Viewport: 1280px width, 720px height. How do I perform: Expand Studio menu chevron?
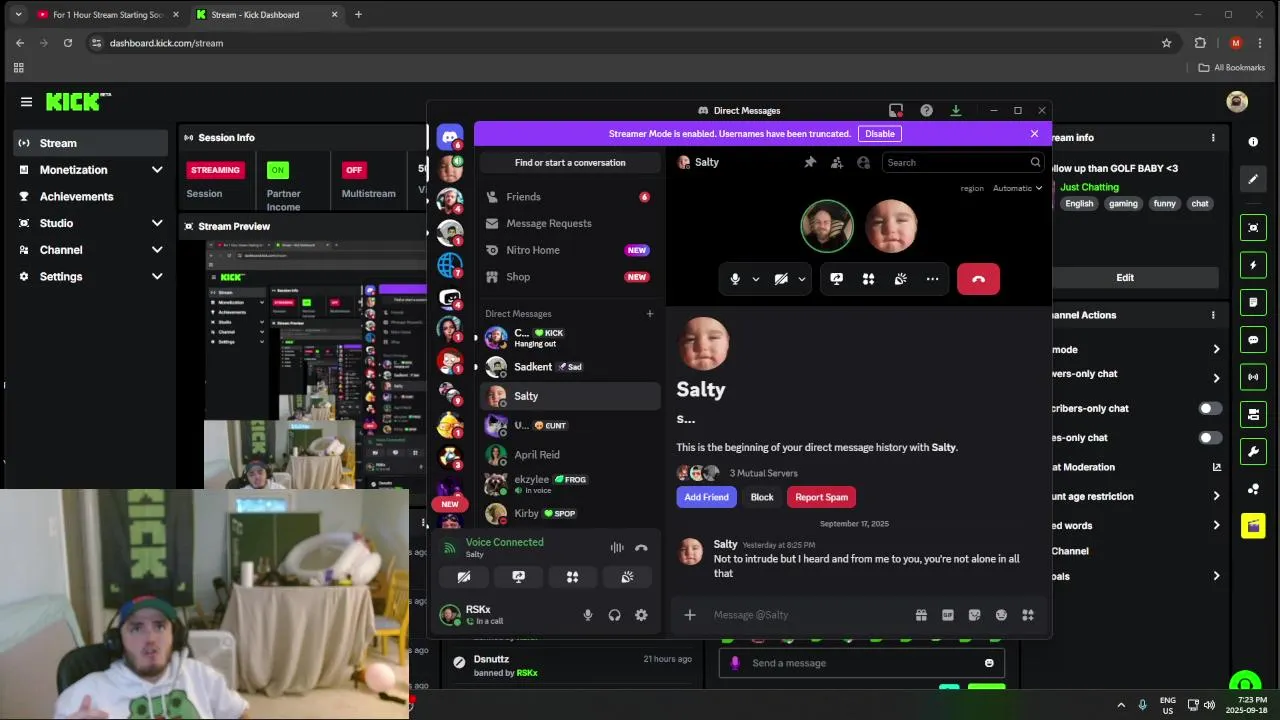coord(157,223)
